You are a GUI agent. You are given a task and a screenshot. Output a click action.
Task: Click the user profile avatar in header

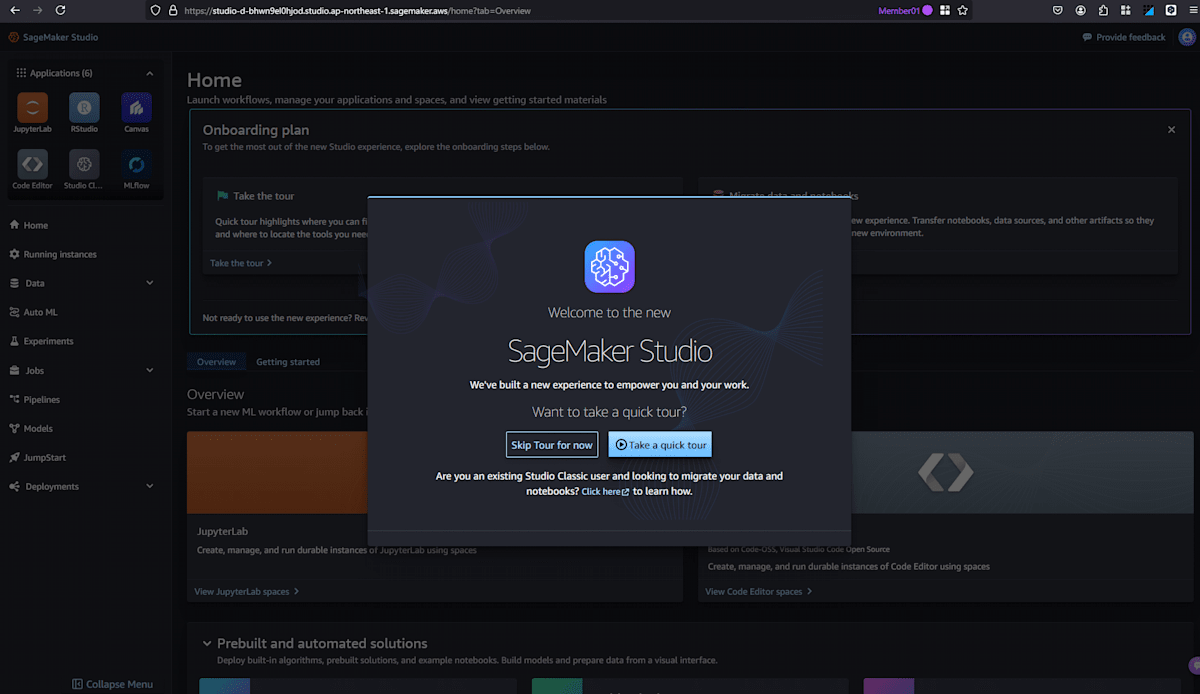[1187, 37]
